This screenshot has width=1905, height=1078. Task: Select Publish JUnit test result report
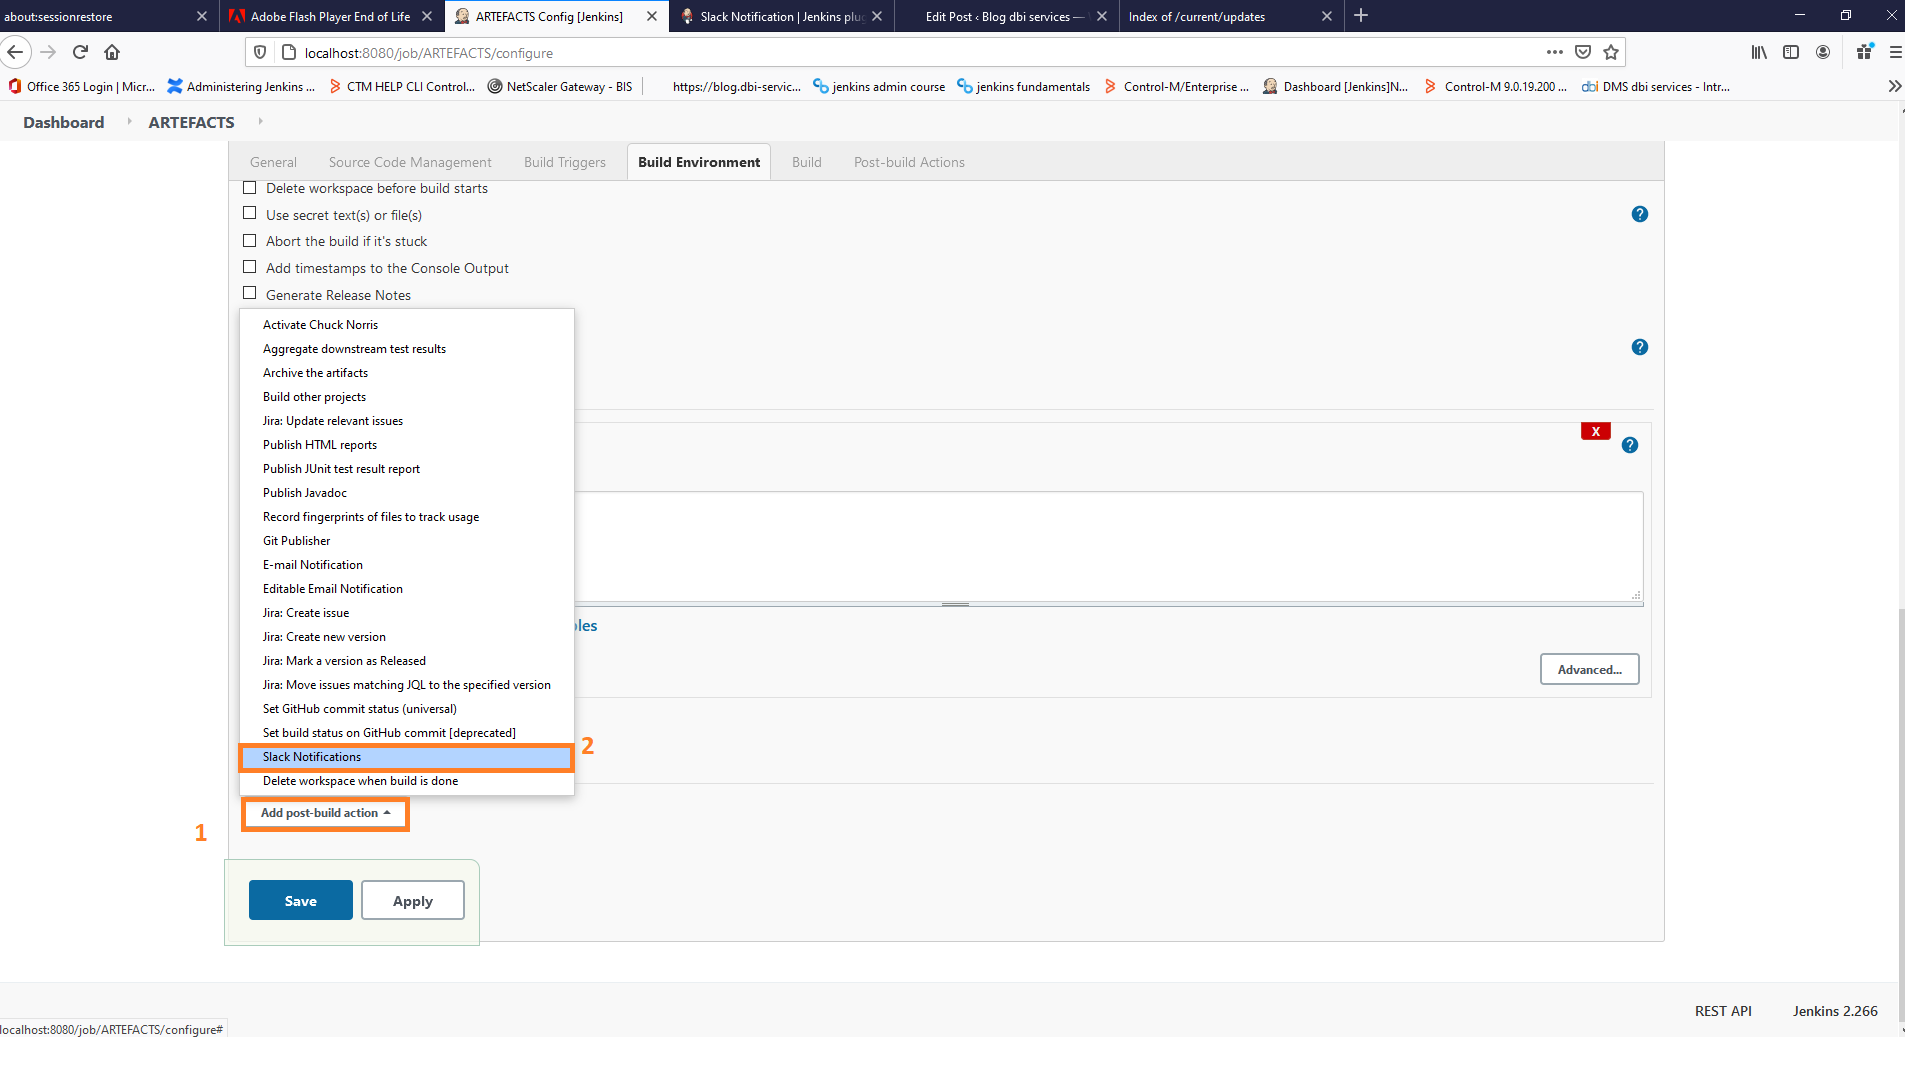coord(407,469)
